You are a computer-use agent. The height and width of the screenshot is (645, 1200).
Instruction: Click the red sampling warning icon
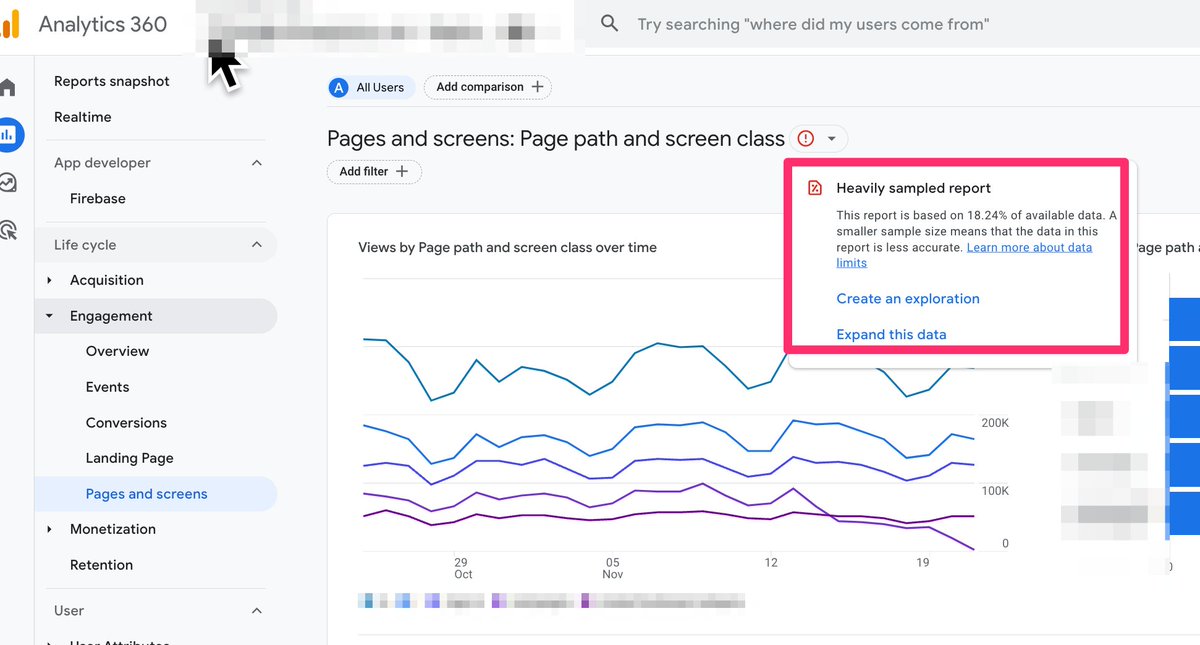point(806,139)
